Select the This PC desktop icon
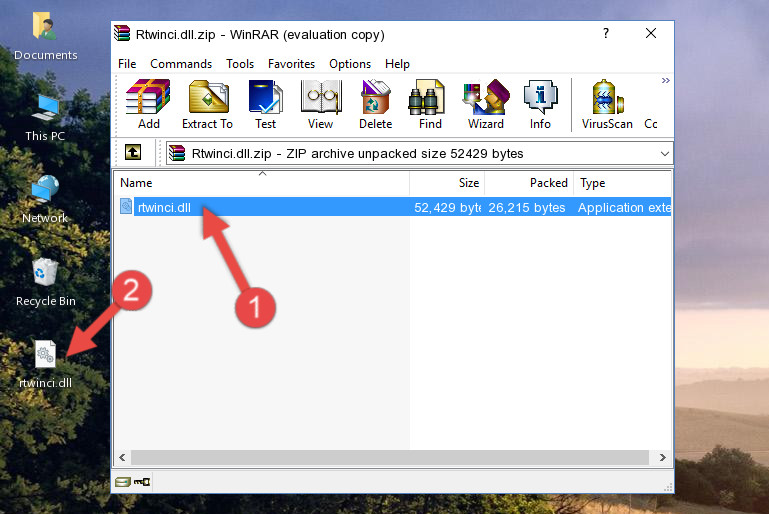 tap(45, 118)
